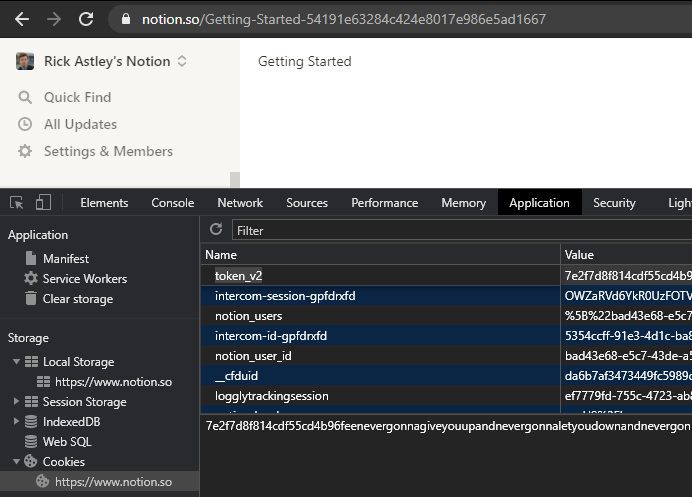Image resolution: width=692 pixels, height=497 pixels.
Task: Reload the page with the refresh icon
Action: (x=86, y=19)
